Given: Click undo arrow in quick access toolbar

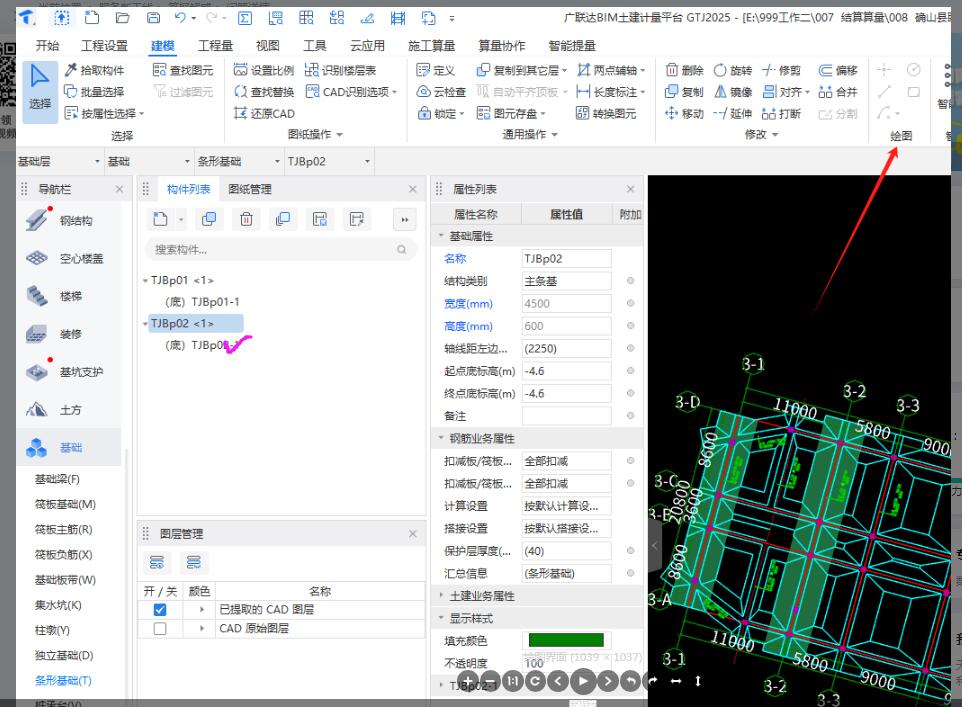Looking at the screenshot, I should click(x=180, y=17).
